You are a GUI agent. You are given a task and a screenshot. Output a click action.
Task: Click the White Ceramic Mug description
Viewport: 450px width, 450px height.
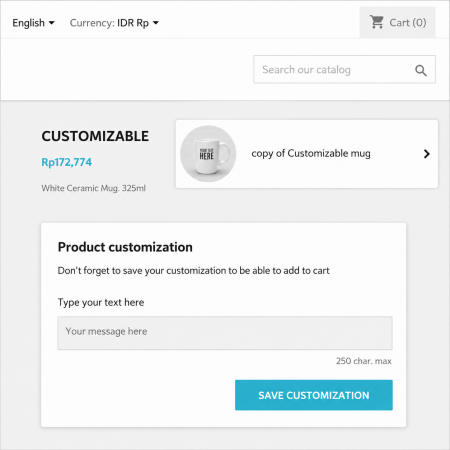point(93,188)
